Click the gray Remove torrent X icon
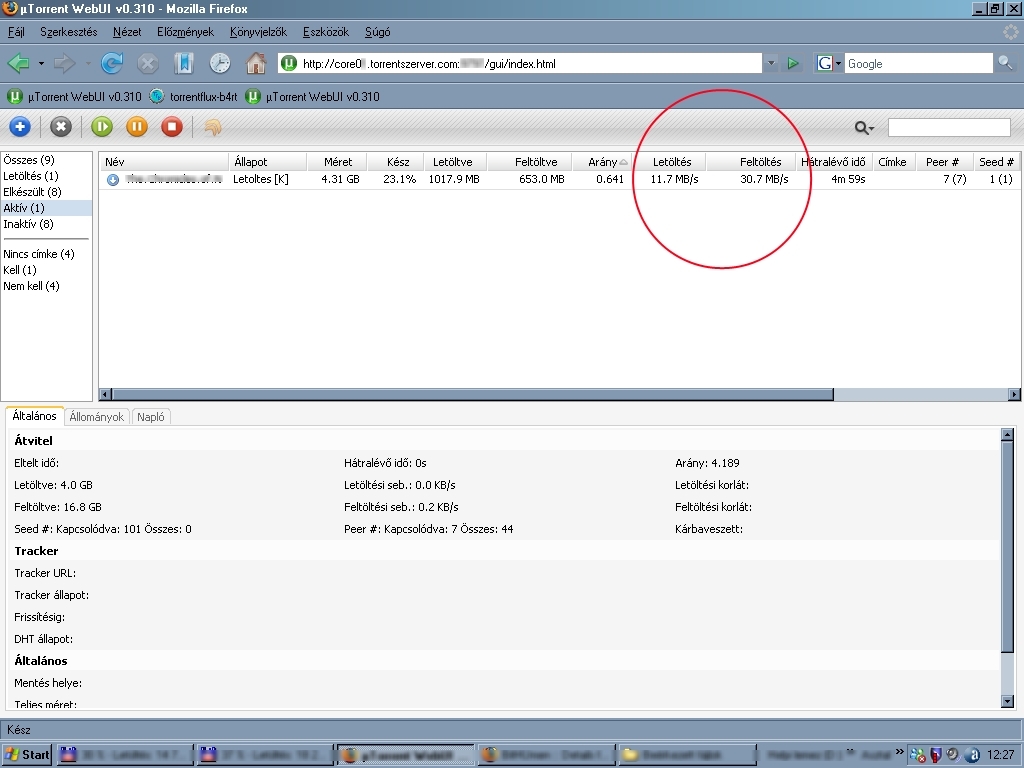1024x768 pixels. (x=61, y=127)
